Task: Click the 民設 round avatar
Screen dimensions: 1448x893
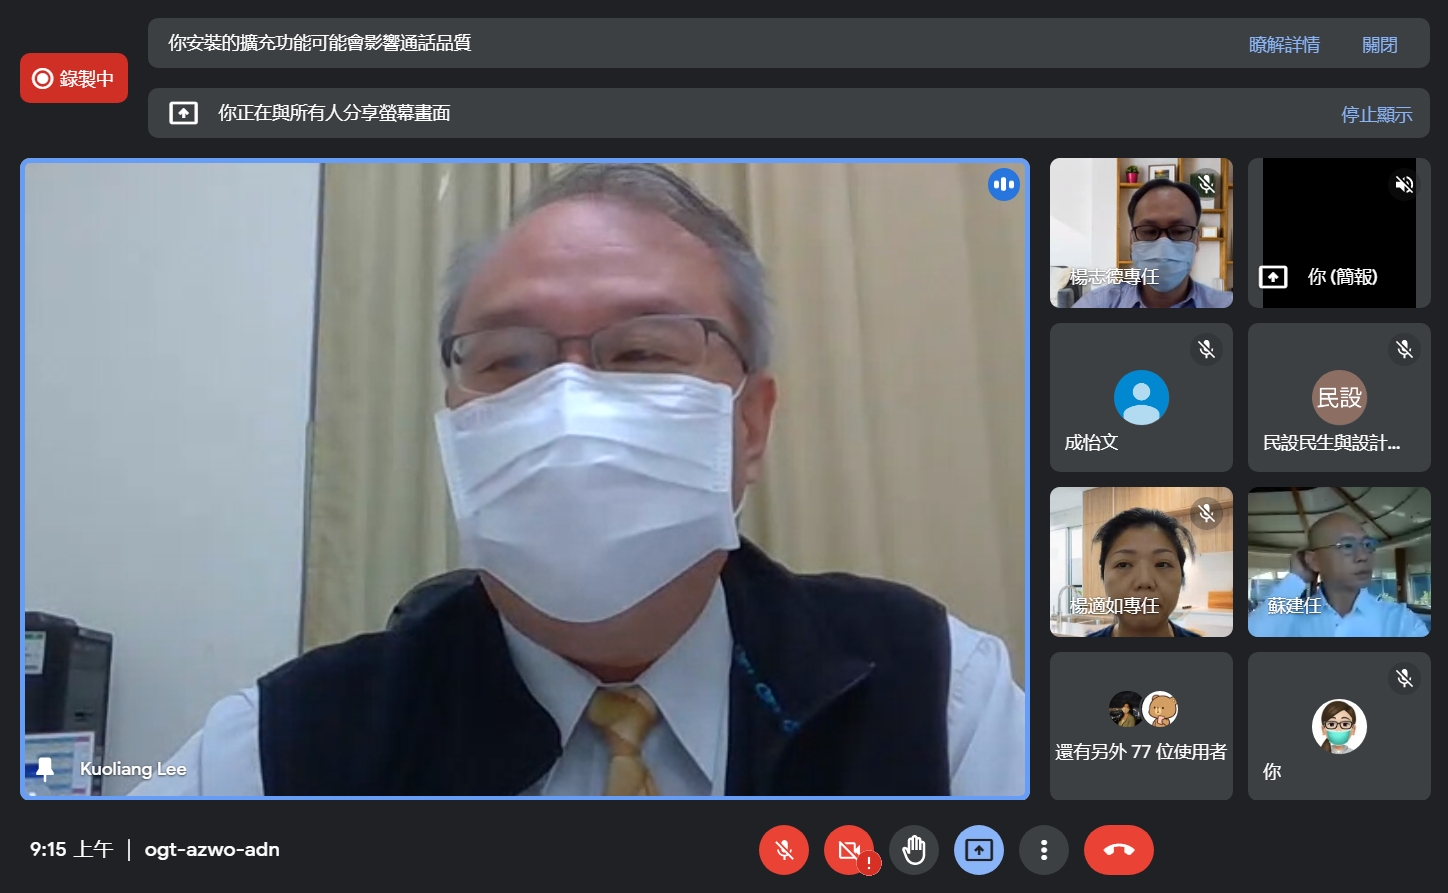Action: [x=1339, y=397]
